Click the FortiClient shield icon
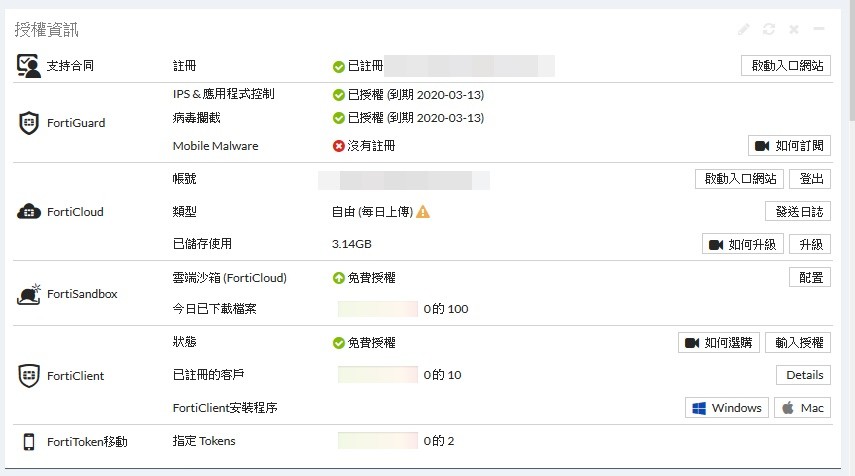This screenshot has height=476, width=855. pyautogui.click(x=29, y=376)
